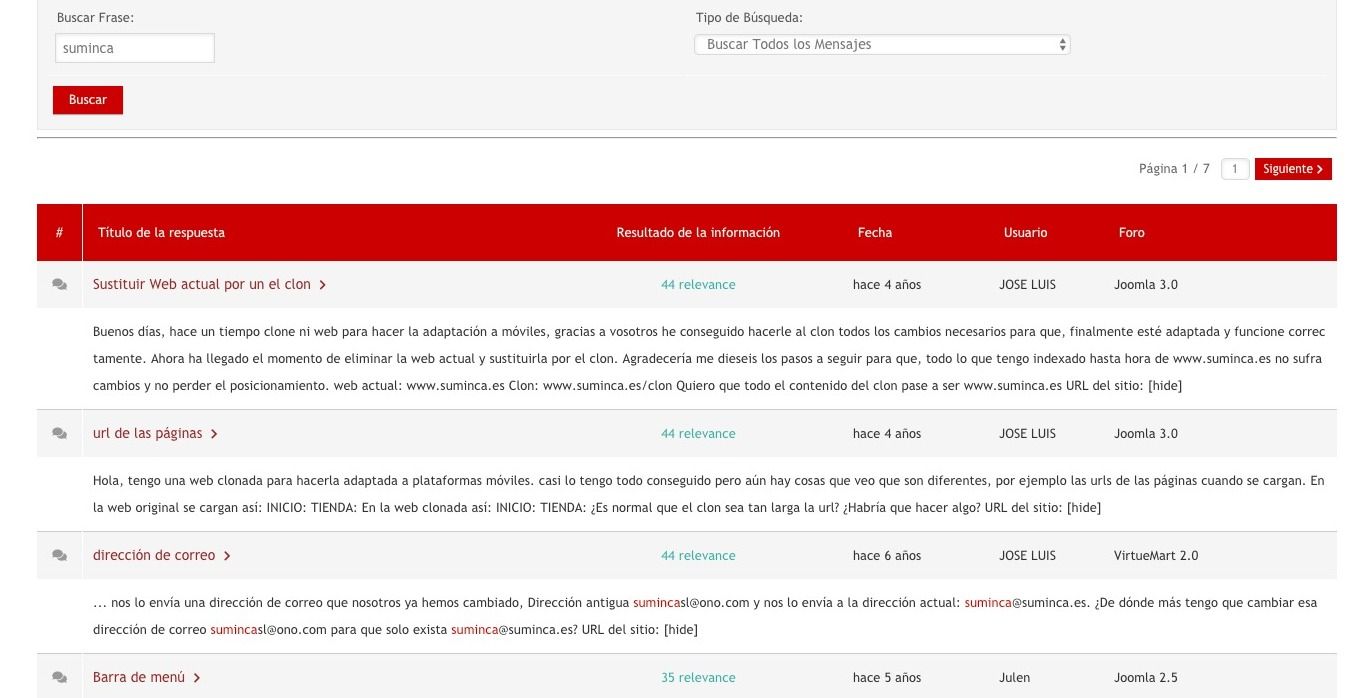Click 'Resultado de la información' column header
This screenshot has width=1355, height=698.
698,233
